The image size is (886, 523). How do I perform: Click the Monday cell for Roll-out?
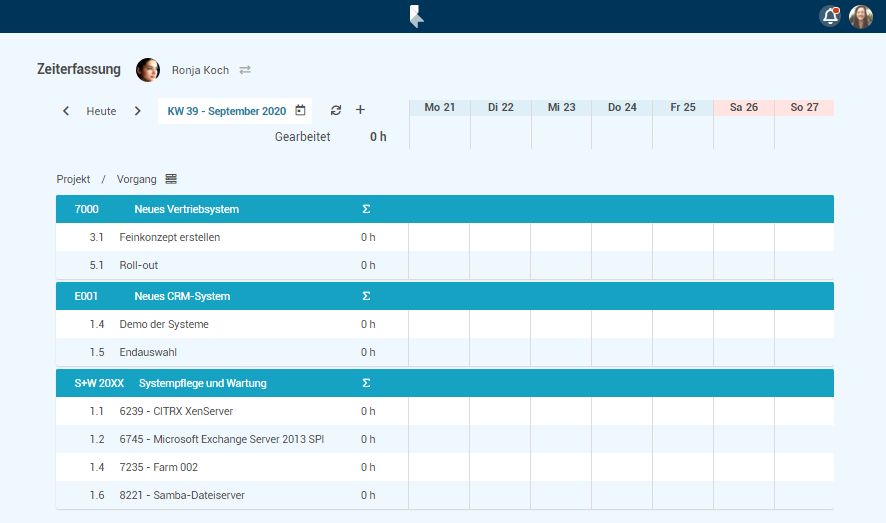tap(439, 265)
